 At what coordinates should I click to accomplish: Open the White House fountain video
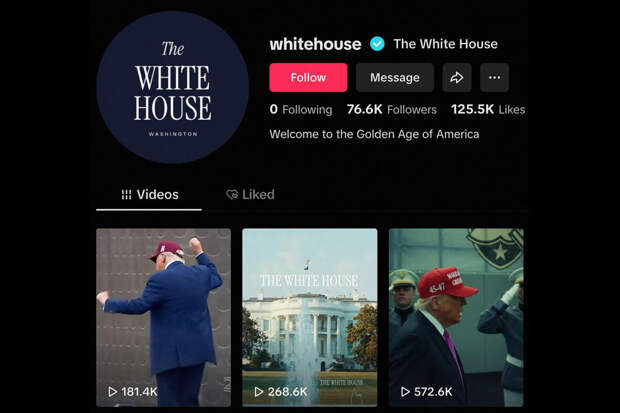coord(310,317)
